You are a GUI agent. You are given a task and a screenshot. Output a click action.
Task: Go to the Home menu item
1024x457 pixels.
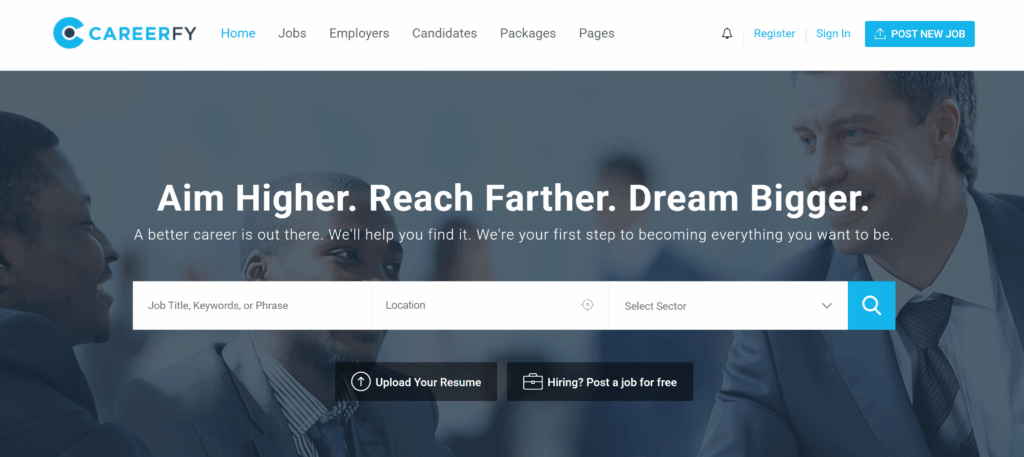pyautogui.click(x=238, y=33)
